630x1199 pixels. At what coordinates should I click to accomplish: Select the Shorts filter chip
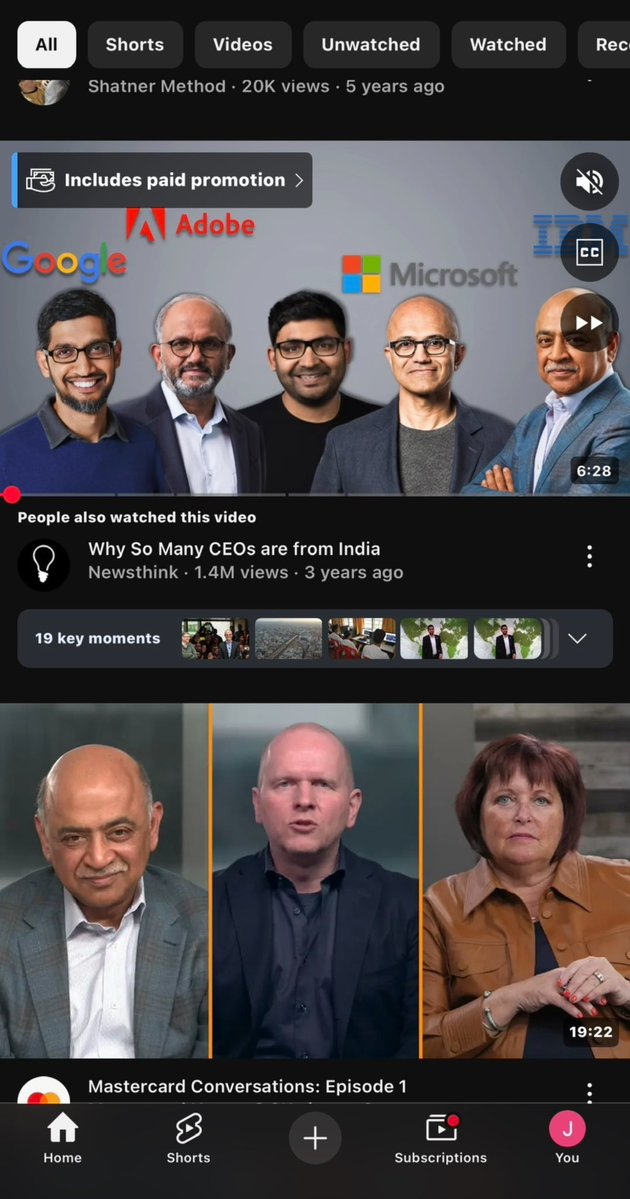135,44
